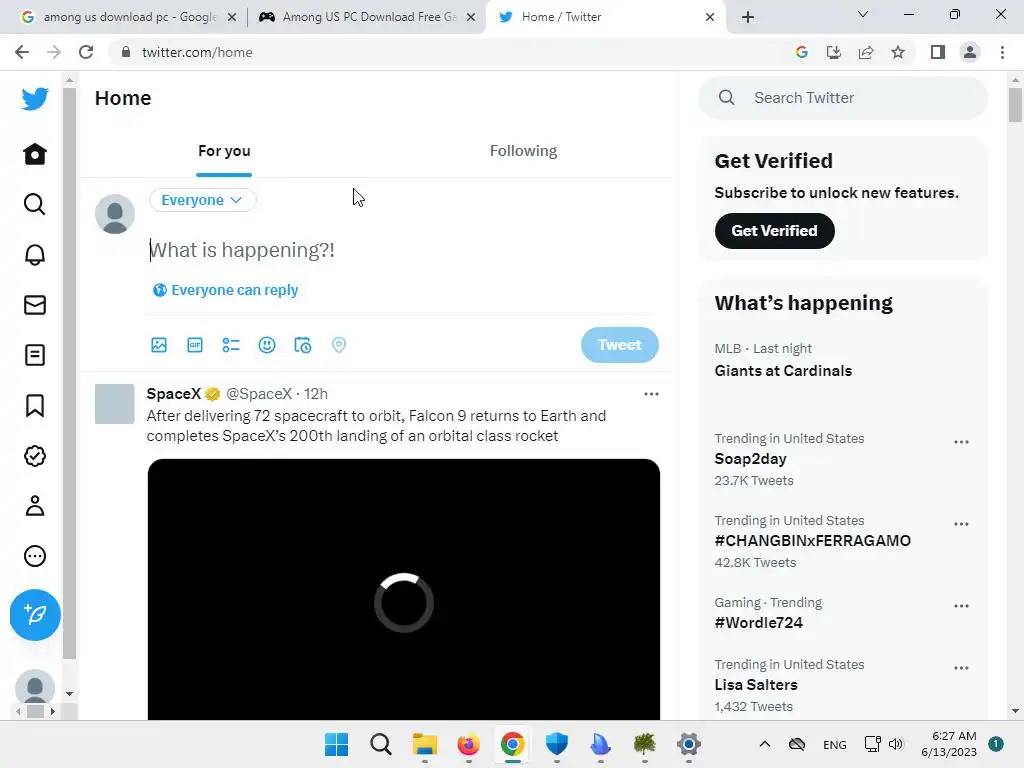Image resolution: width=1024 pixels, height=768 pixels.
Task: Open Chrome profile avatar menu
Action: coord(970,52)
